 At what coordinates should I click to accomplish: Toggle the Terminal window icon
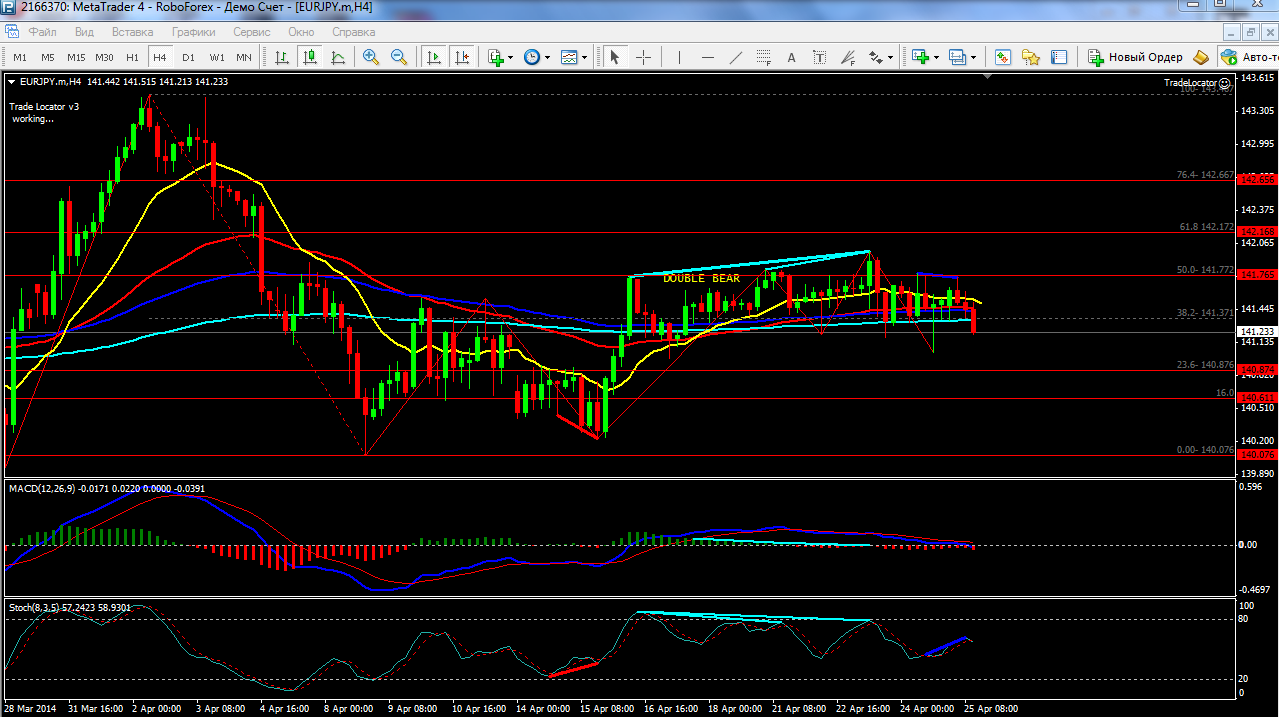point(1059,57)
